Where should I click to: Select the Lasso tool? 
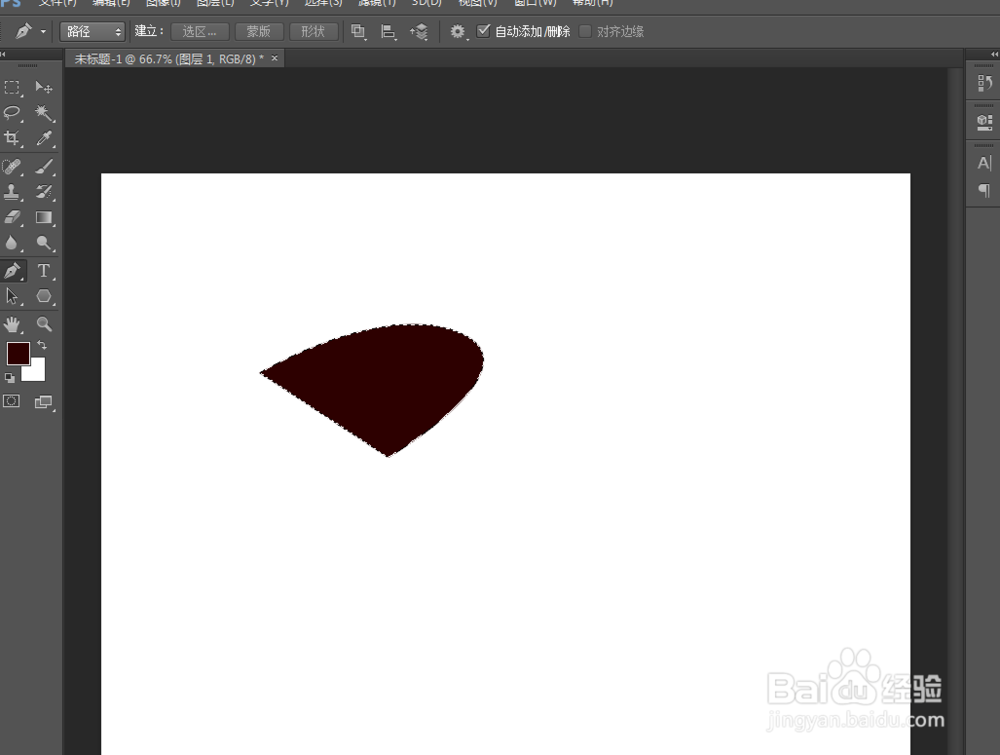(x=12, y=113)
